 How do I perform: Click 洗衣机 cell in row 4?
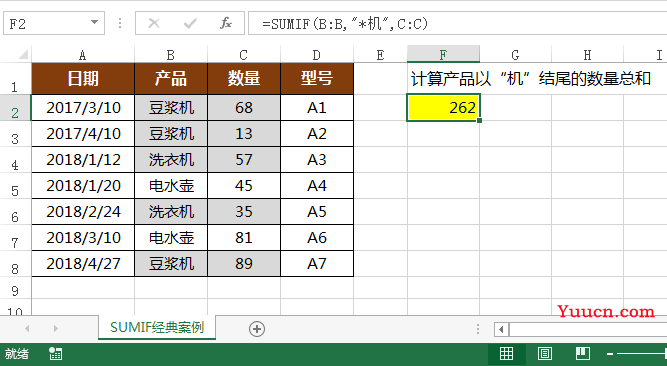tap(171, 160)
